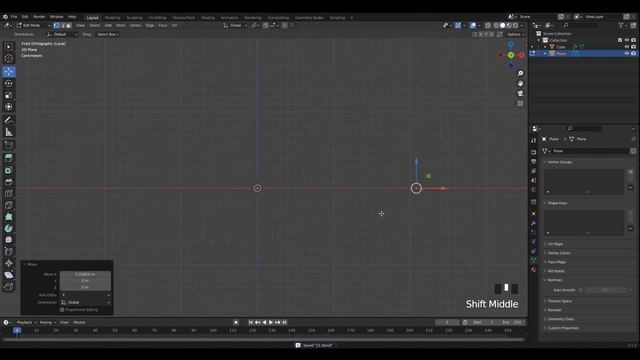Open the Material properties tab icon
This screenshot has width=640, height=360.
pyautogui.click(x=533, y=270)
